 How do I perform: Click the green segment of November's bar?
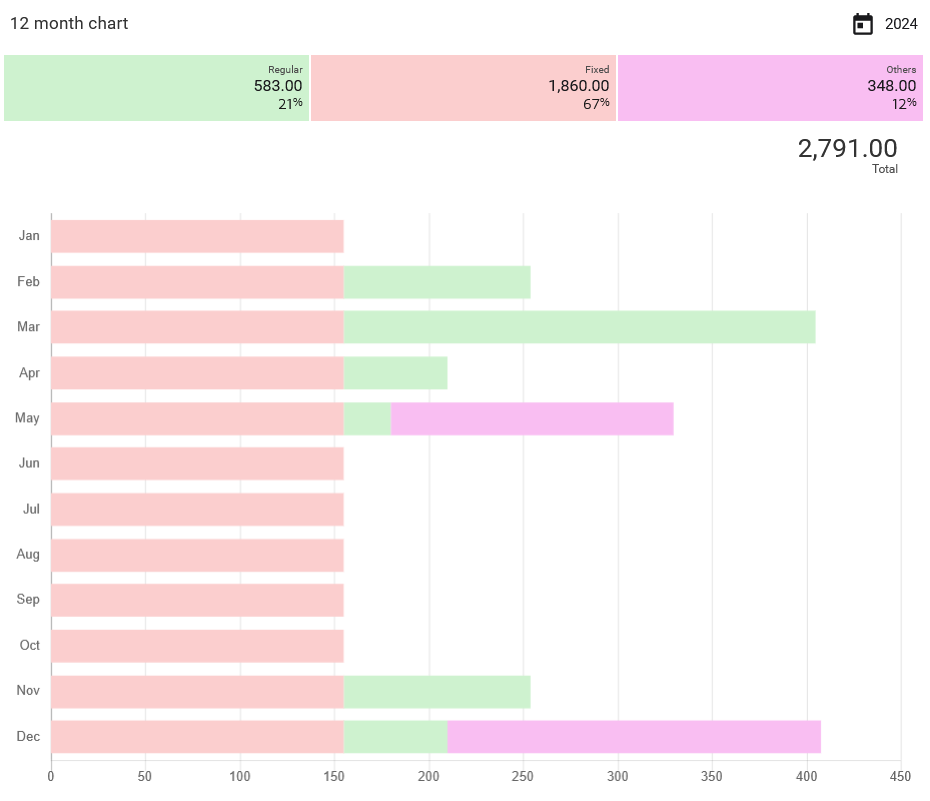point(435,690)
